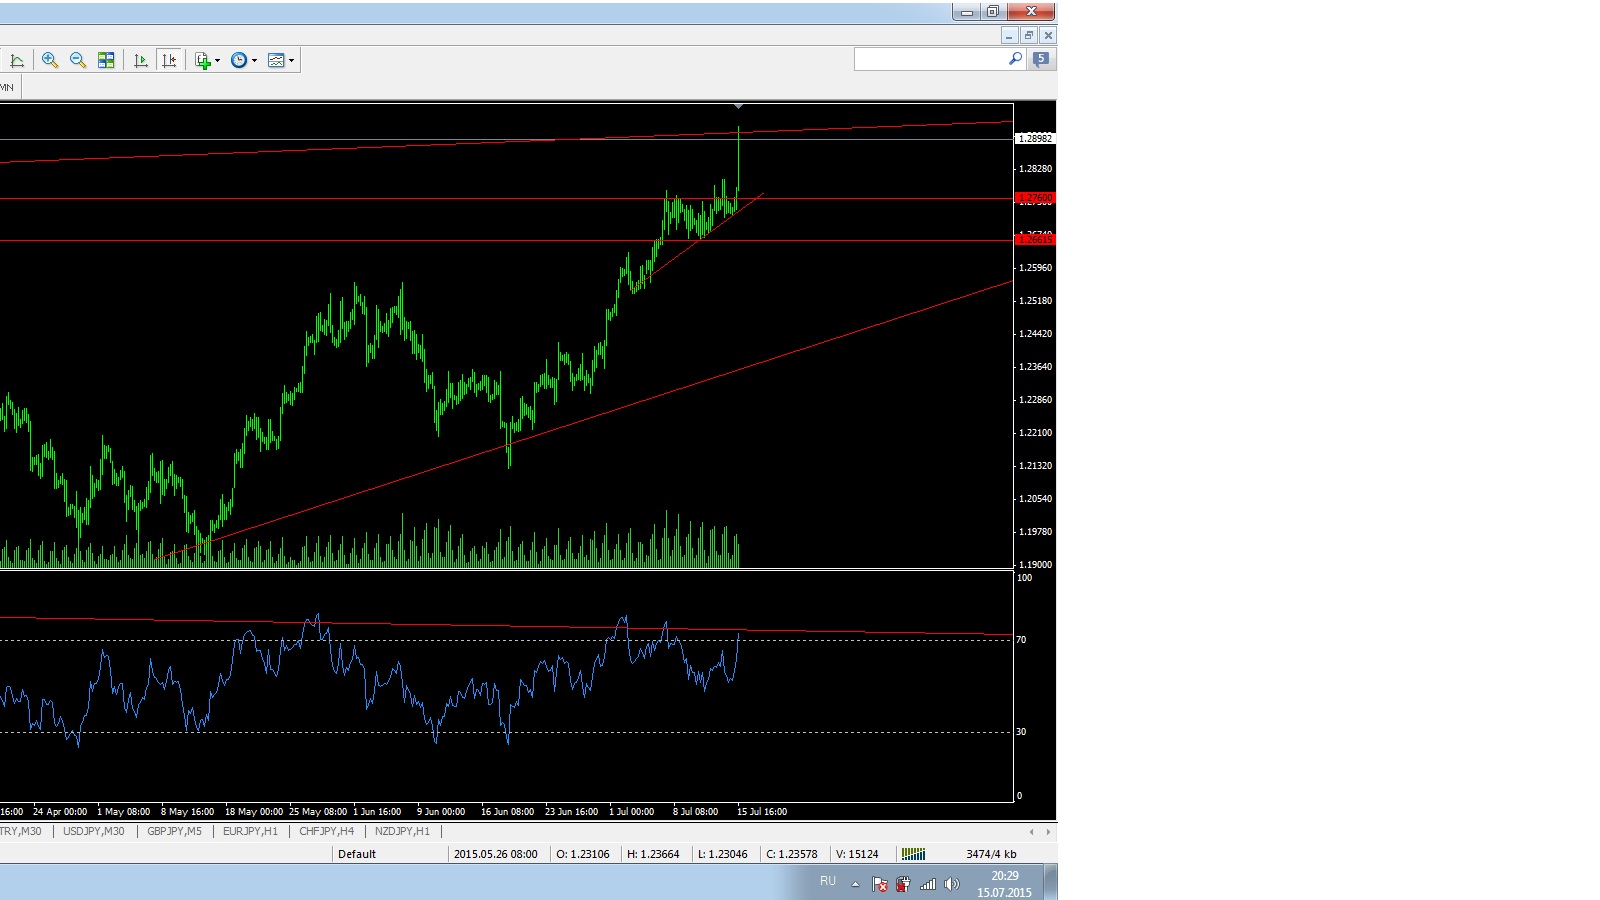Click the periods clock icon
The image size is (1600, 900).
click(239, 61)
